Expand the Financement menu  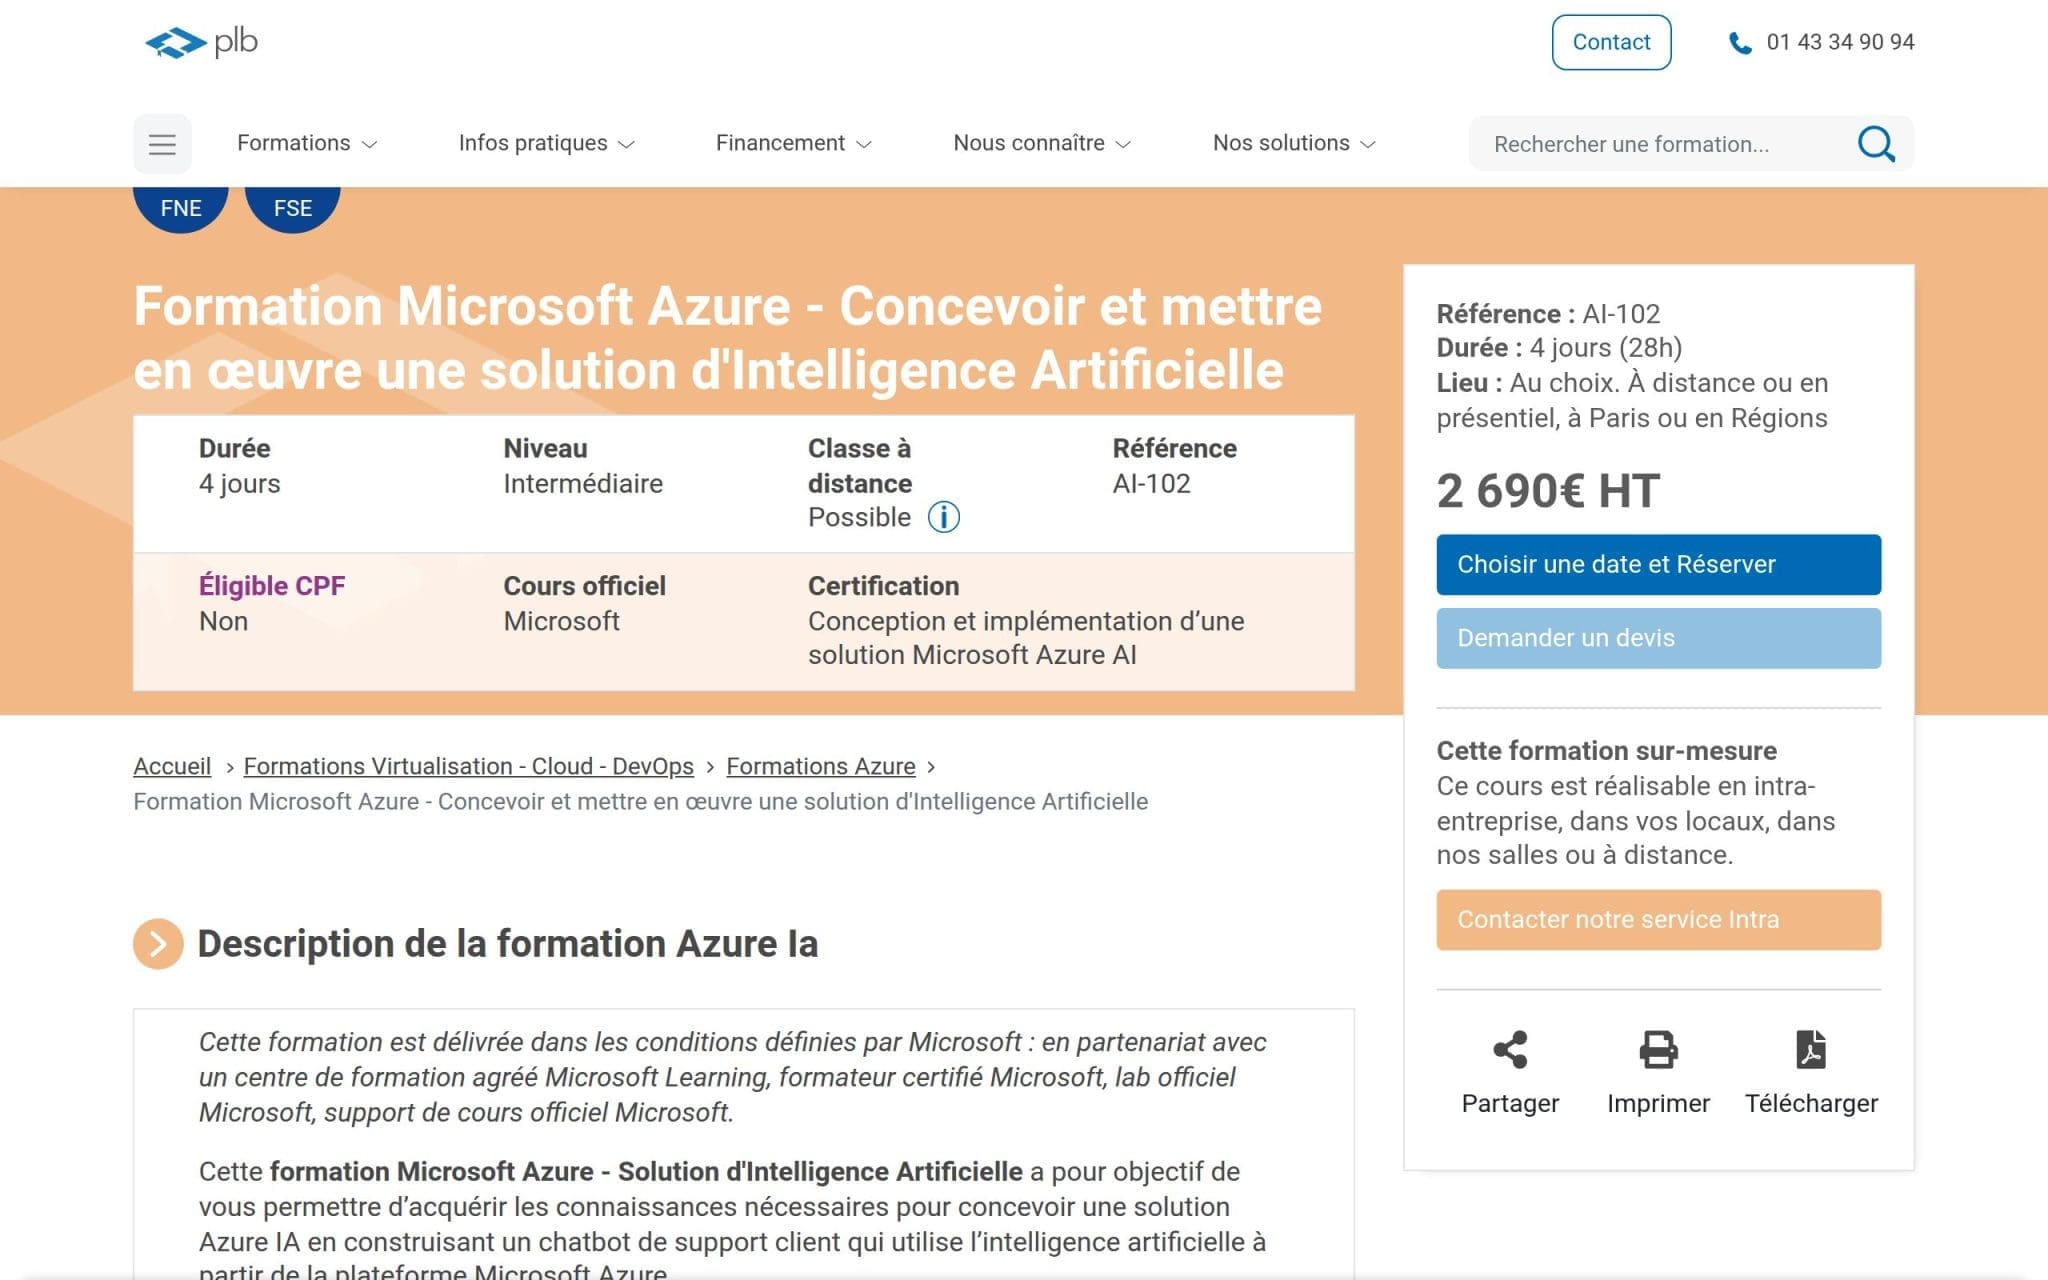click(794, 143)
